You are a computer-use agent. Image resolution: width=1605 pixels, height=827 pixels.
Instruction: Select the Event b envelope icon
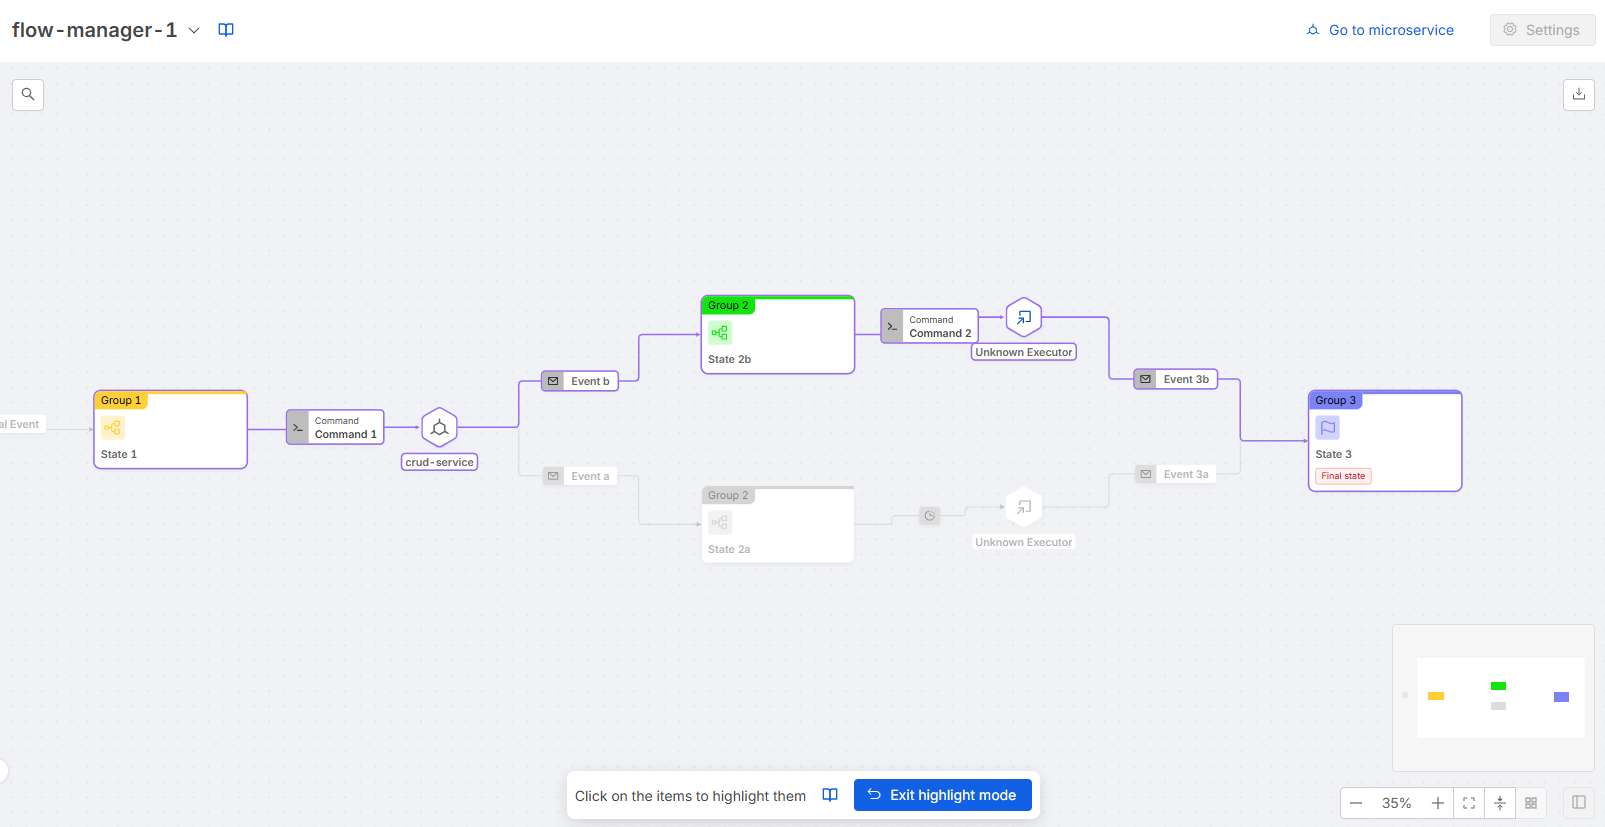point(553,381)
